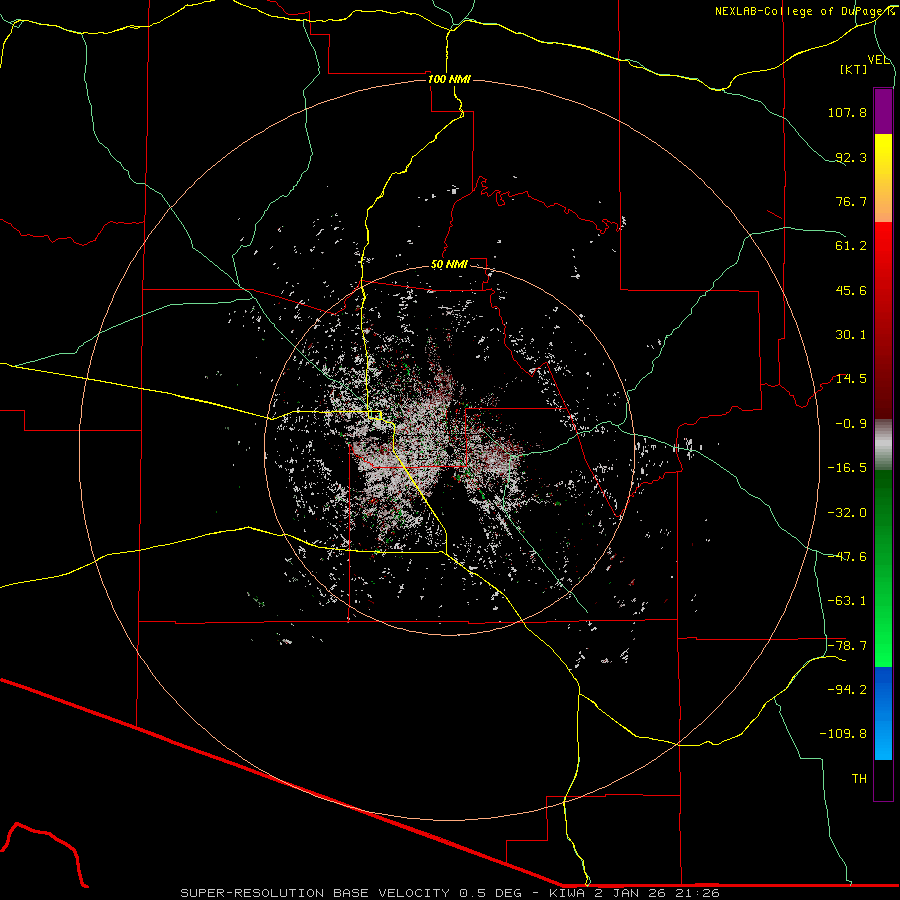The height and width of the screenshot is (900, 900).
Task: Select the 92.3 value on the velocity scale
Action: point(851,157)
